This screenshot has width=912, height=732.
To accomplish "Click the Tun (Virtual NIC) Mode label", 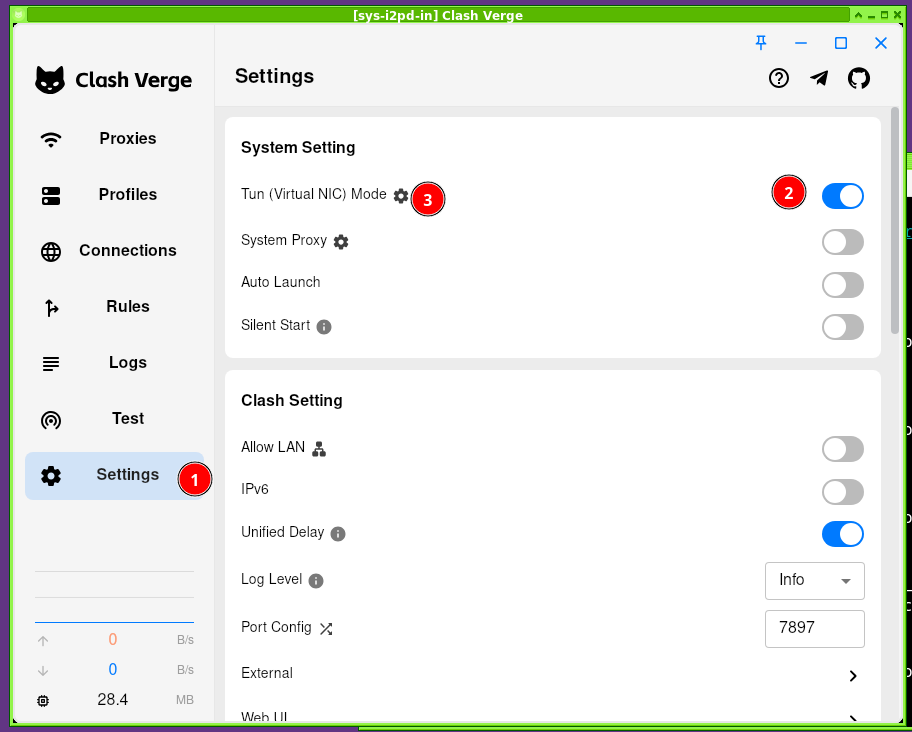I will click(314, 194).
